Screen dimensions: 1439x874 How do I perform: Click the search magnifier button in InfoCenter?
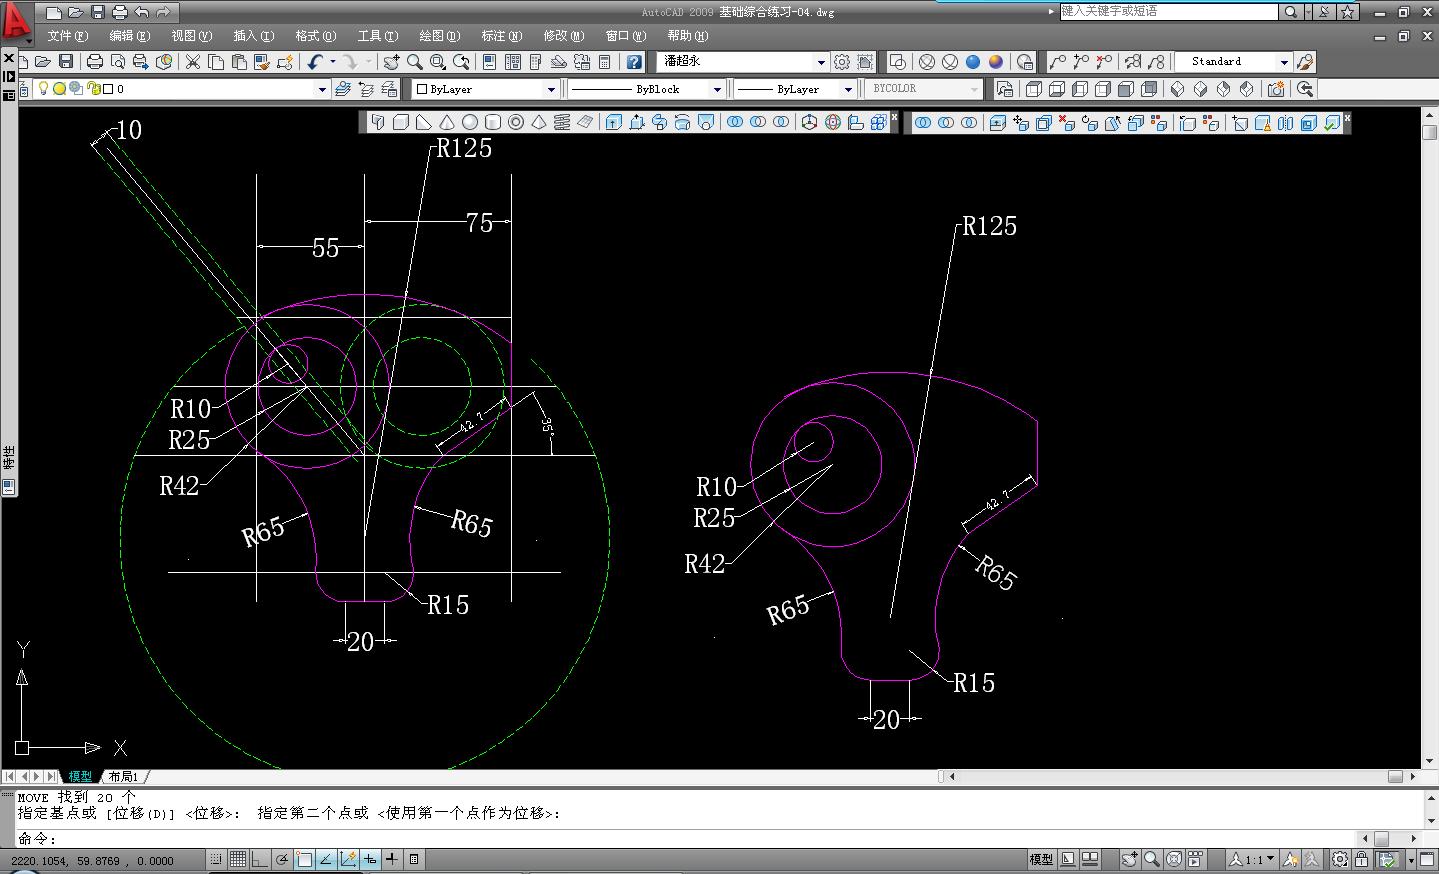[1291, 12]
